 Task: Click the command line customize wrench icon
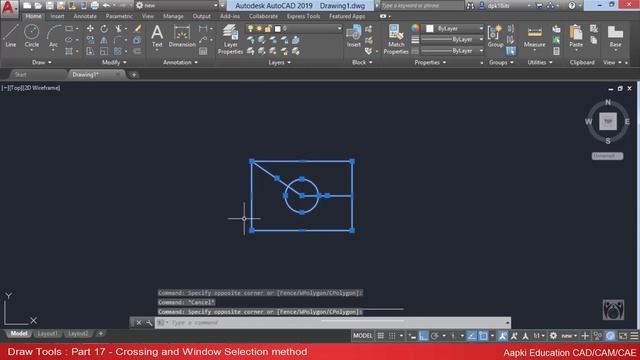149,323
